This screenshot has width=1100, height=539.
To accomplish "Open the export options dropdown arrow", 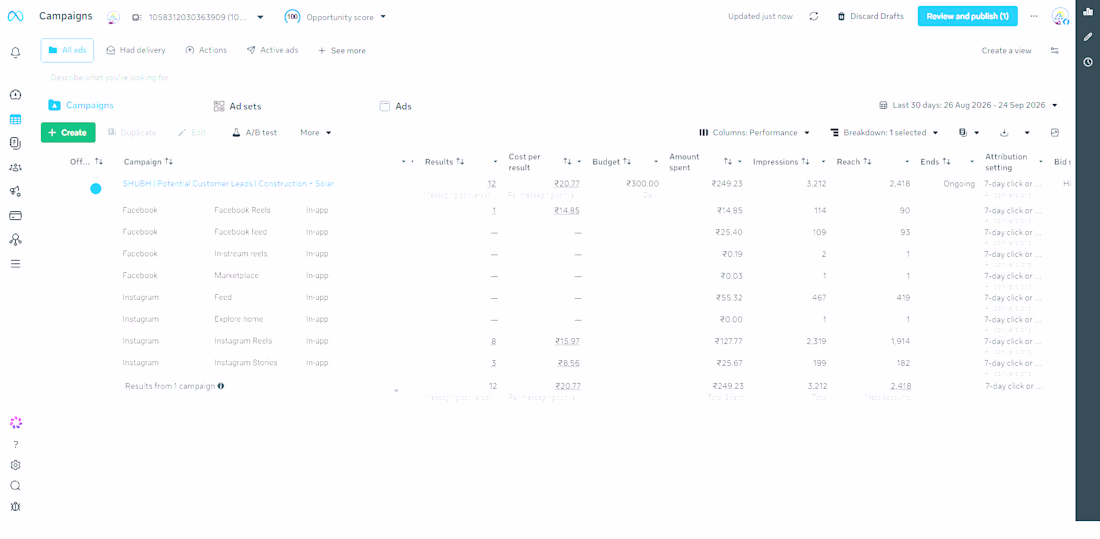I will (1027, 133).
